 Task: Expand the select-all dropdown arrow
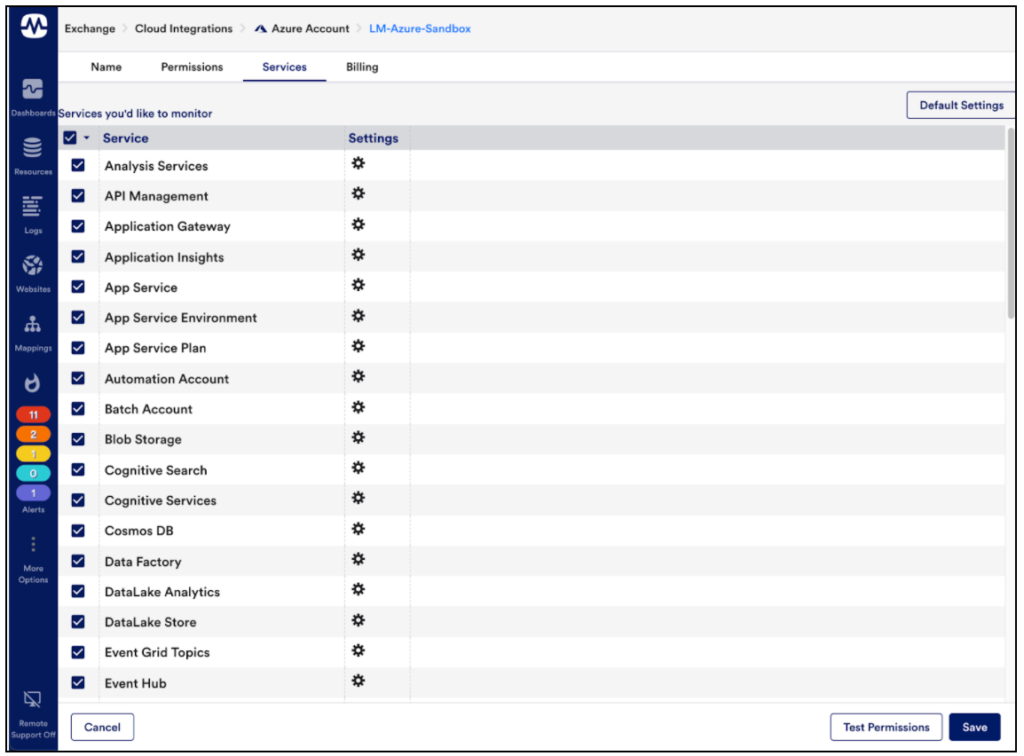tap(86, 138)
